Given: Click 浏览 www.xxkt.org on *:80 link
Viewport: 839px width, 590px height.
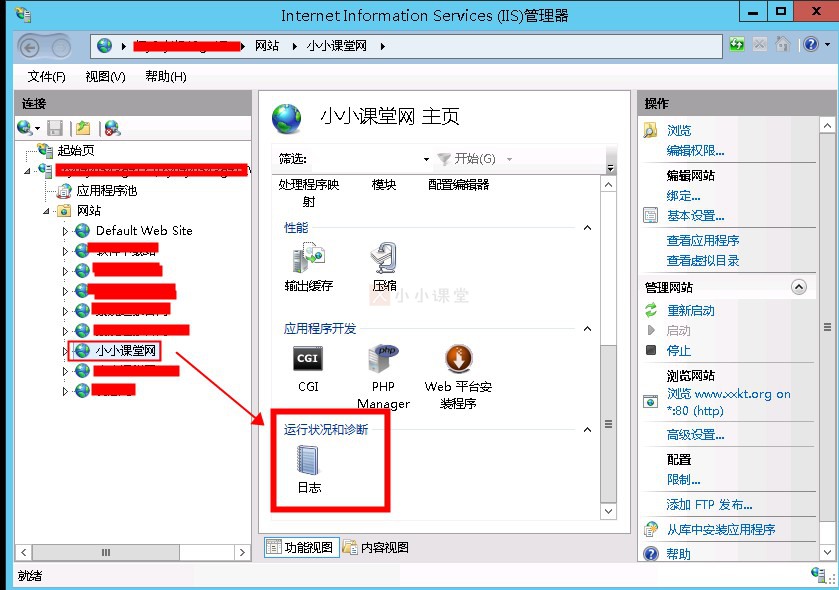Looking at the screenshot, I should coord(728,402).
